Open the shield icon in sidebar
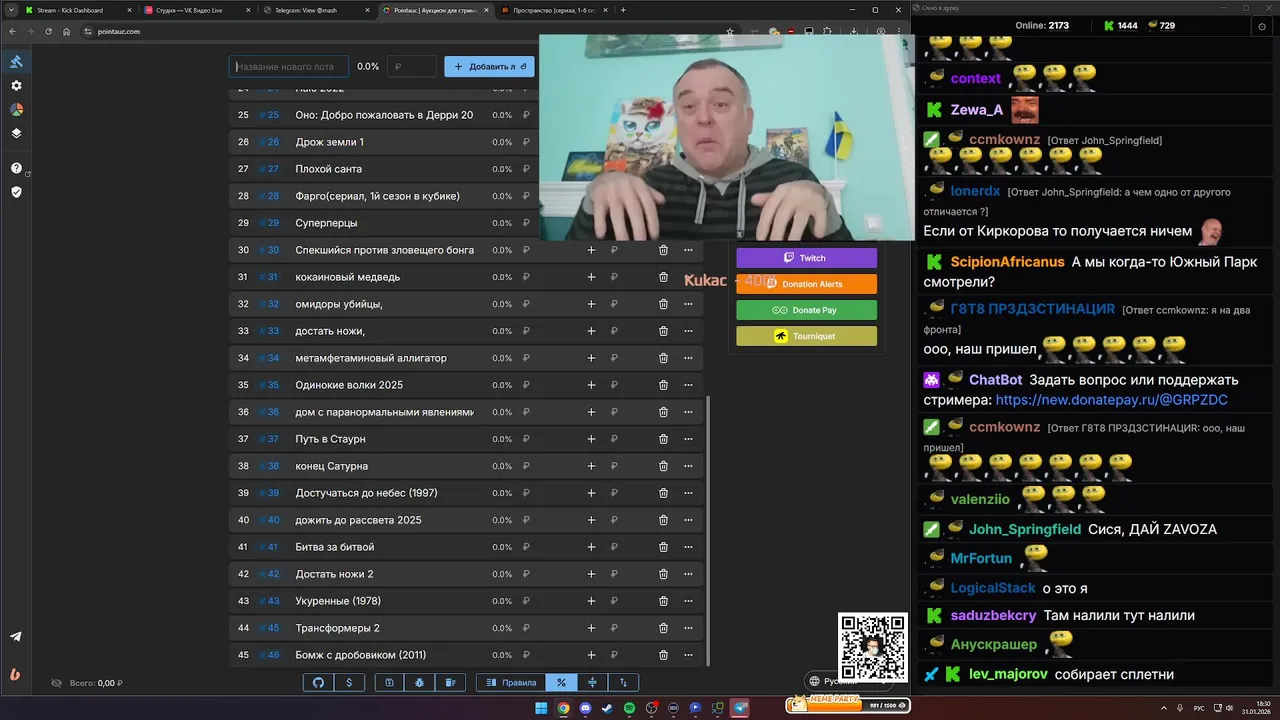 pyautogui.click(x=16, y=192)
